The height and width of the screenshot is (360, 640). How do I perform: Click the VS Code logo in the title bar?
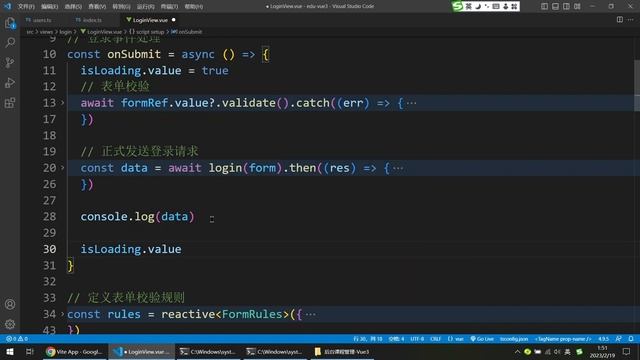(x=7, y=6)
